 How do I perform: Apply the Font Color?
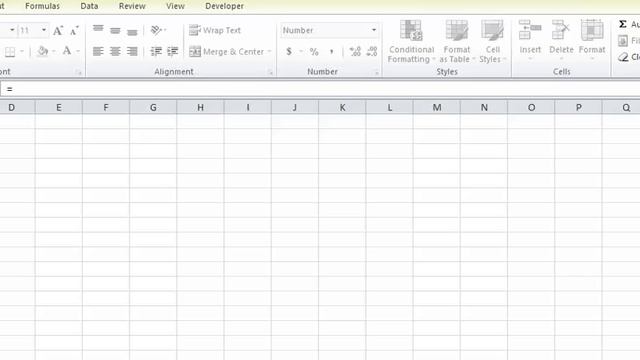67,51
